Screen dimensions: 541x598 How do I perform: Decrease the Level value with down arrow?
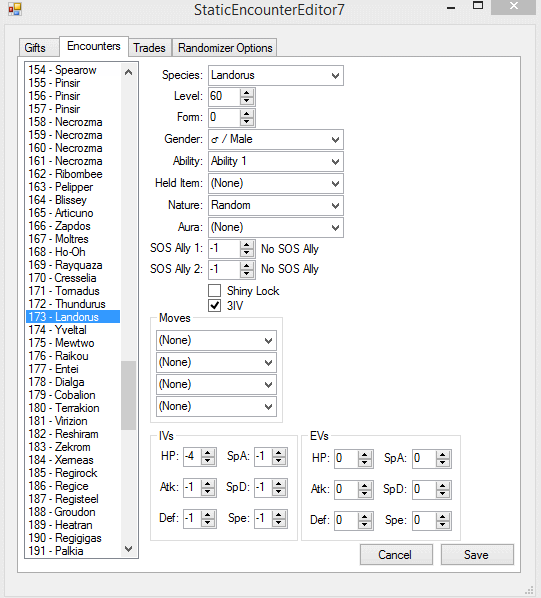click(247, 101)
